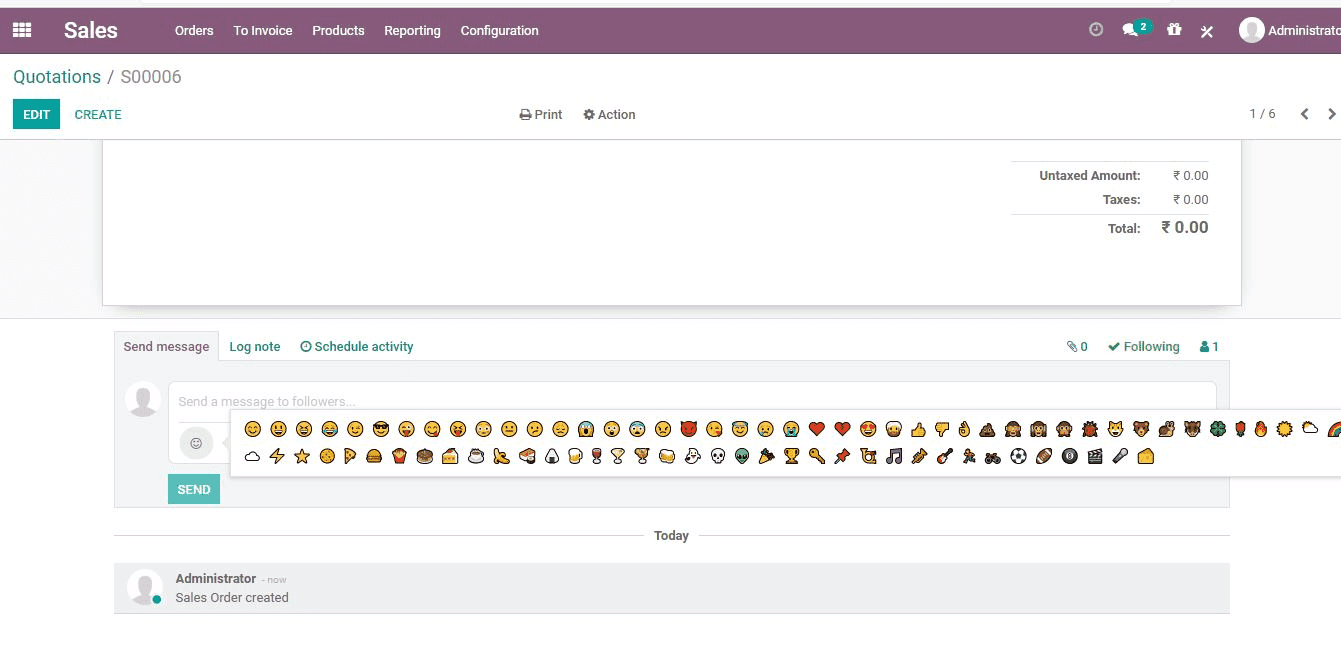Open the apps grid menu

pos(22,30)
